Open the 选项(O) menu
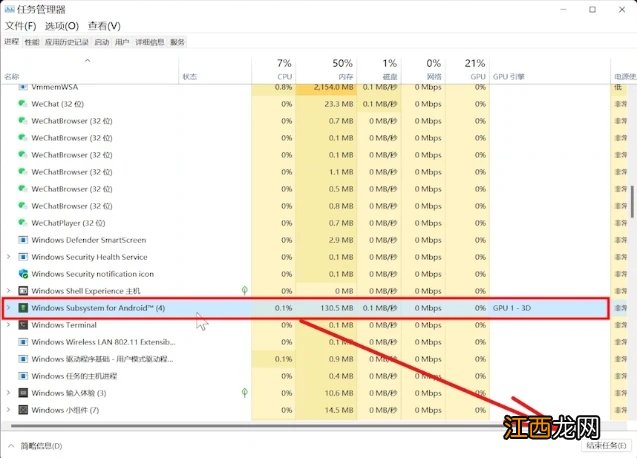The image size is (637, 458). pyautogui.click(x=62, y=26)
